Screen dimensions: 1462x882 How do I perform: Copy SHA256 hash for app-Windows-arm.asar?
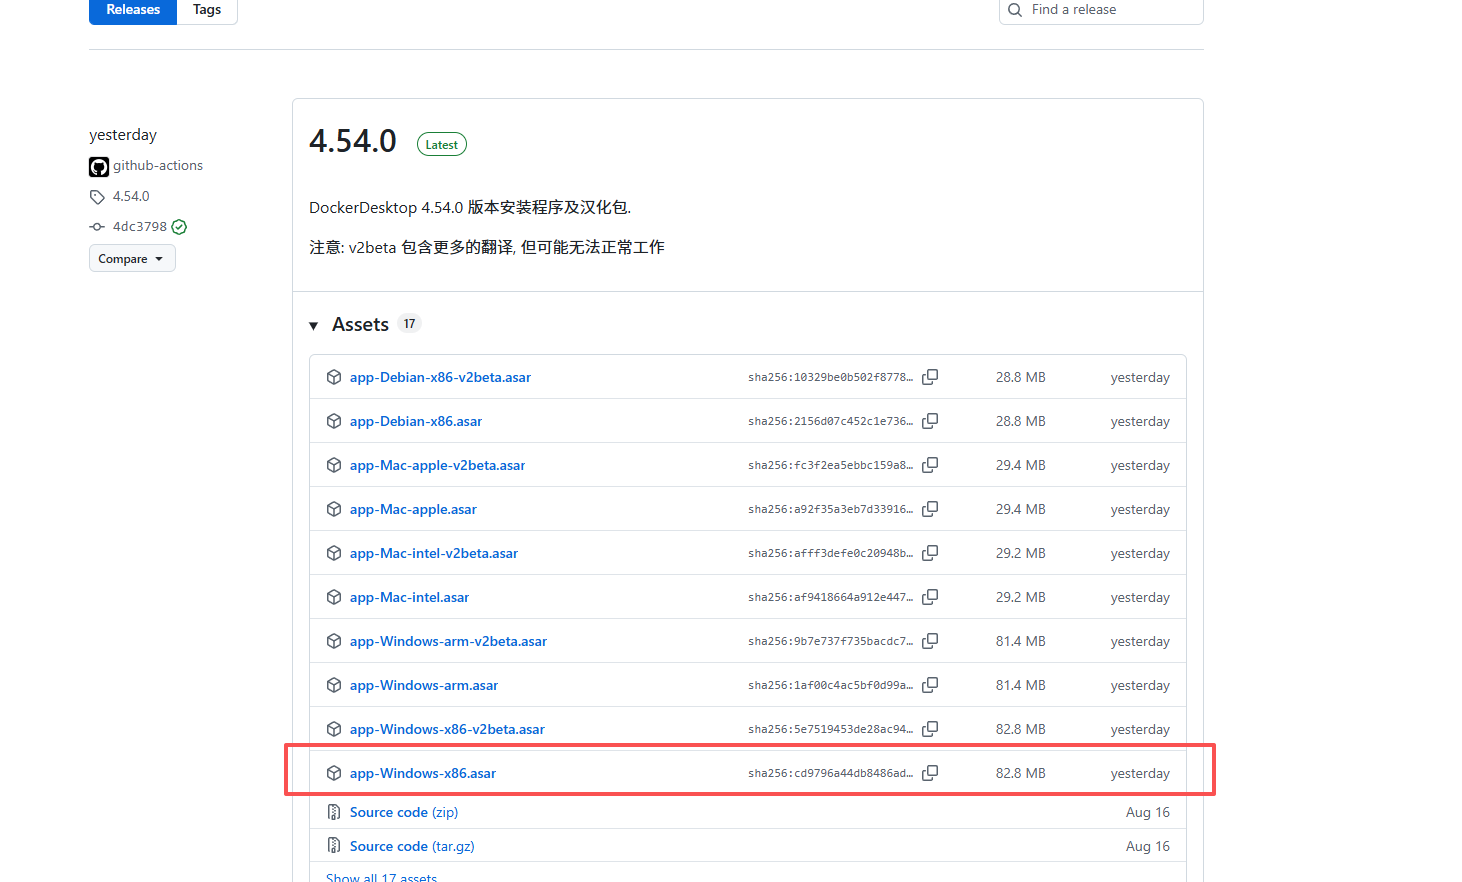click(930, 685)
